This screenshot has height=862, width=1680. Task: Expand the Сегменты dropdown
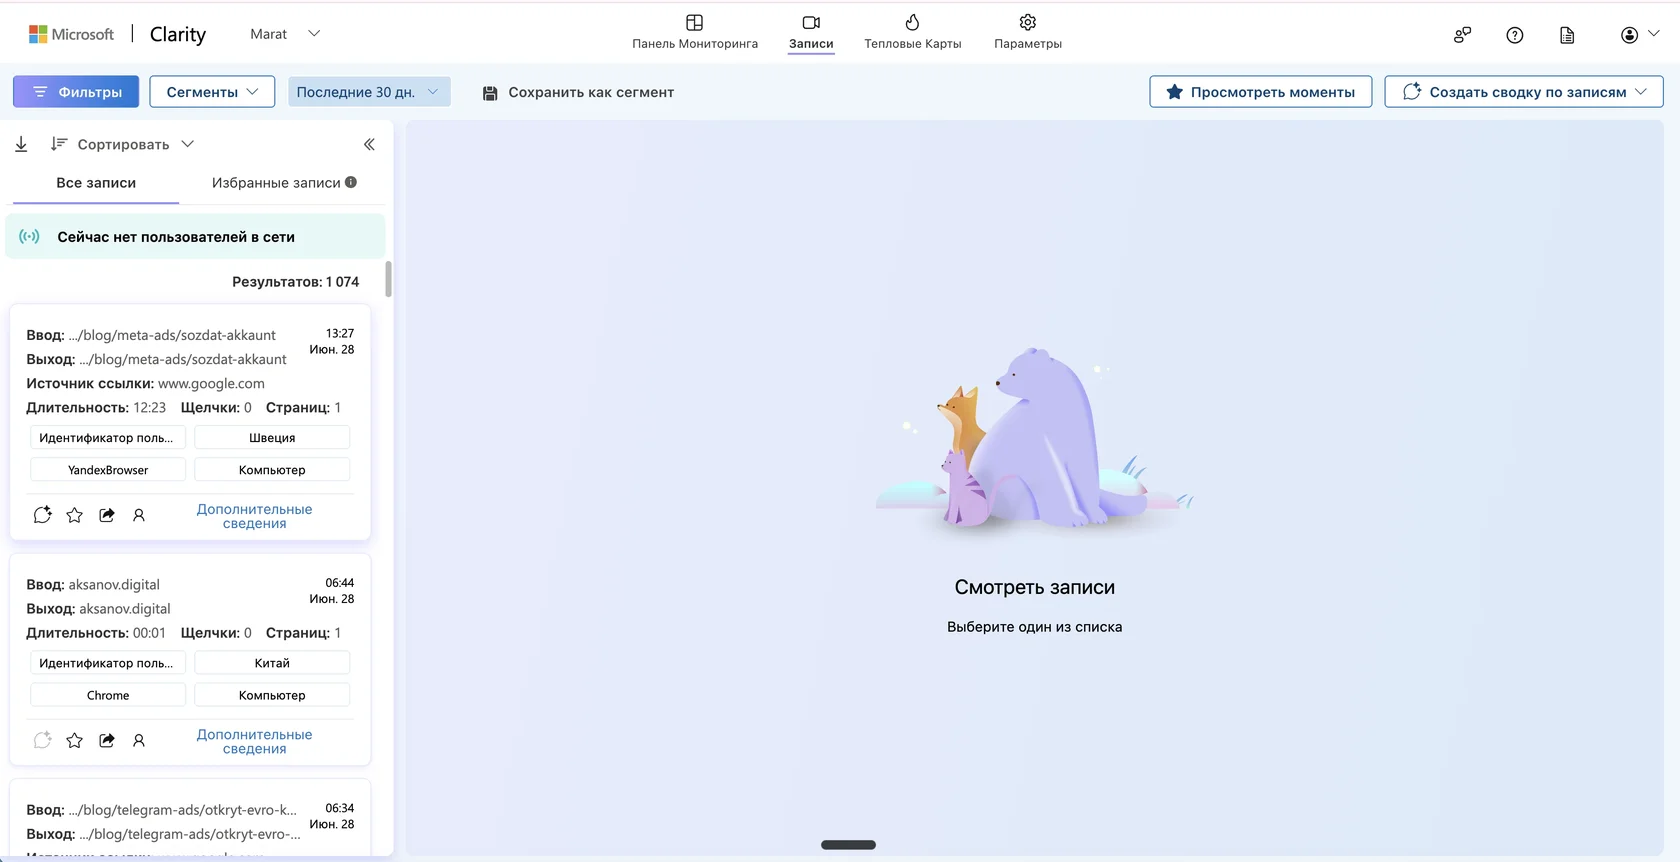(x=212, y=92)
